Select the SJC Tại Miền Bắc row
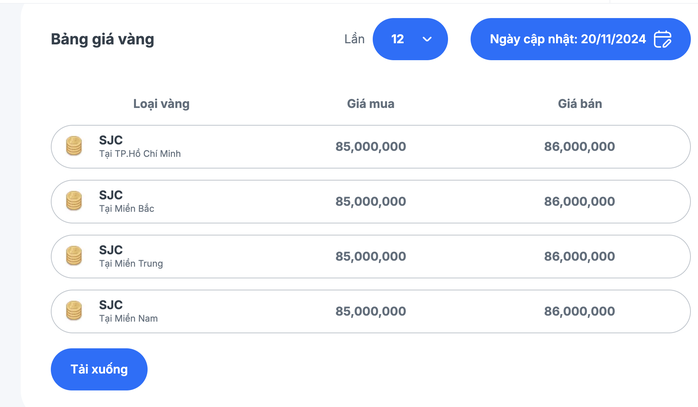Screen dimensions: 698x407 click(x=371, y=201)
